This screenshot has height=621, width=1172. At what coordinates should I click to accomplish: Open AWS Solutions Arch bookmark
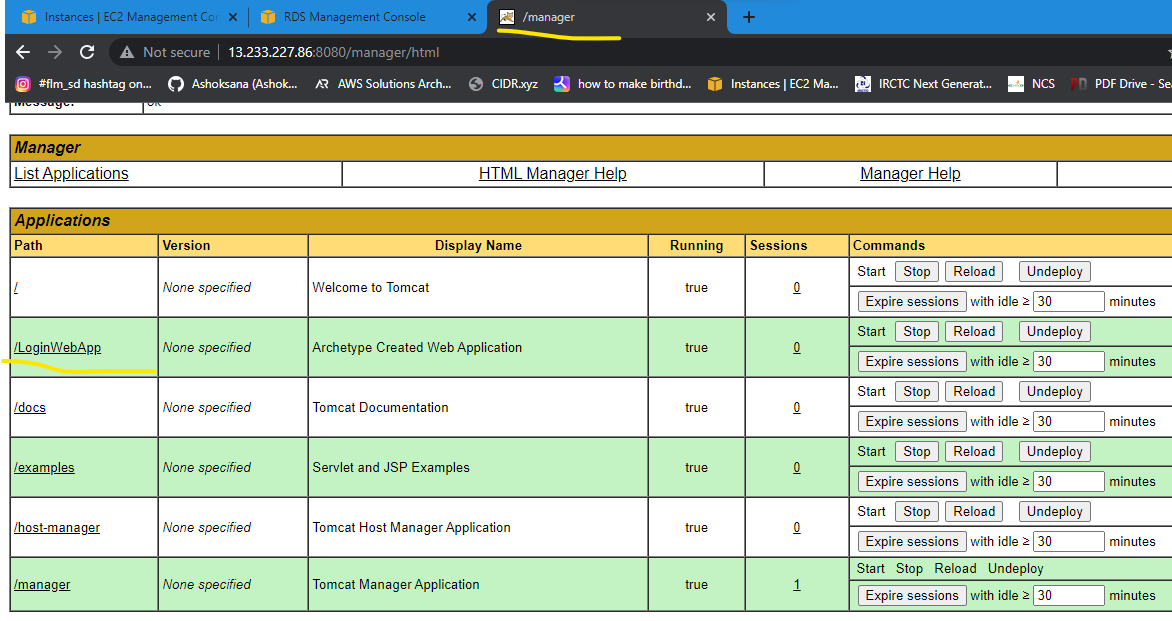[x=383, y=84]
